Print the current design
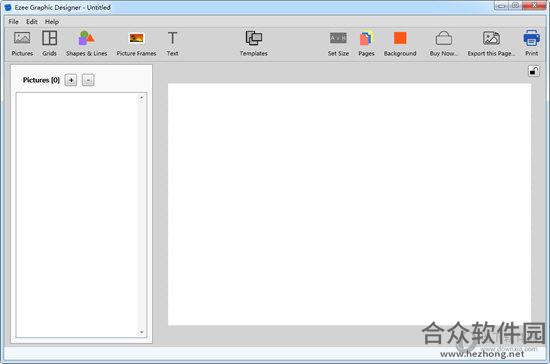The image size is (550, 364). coord(531,43)
